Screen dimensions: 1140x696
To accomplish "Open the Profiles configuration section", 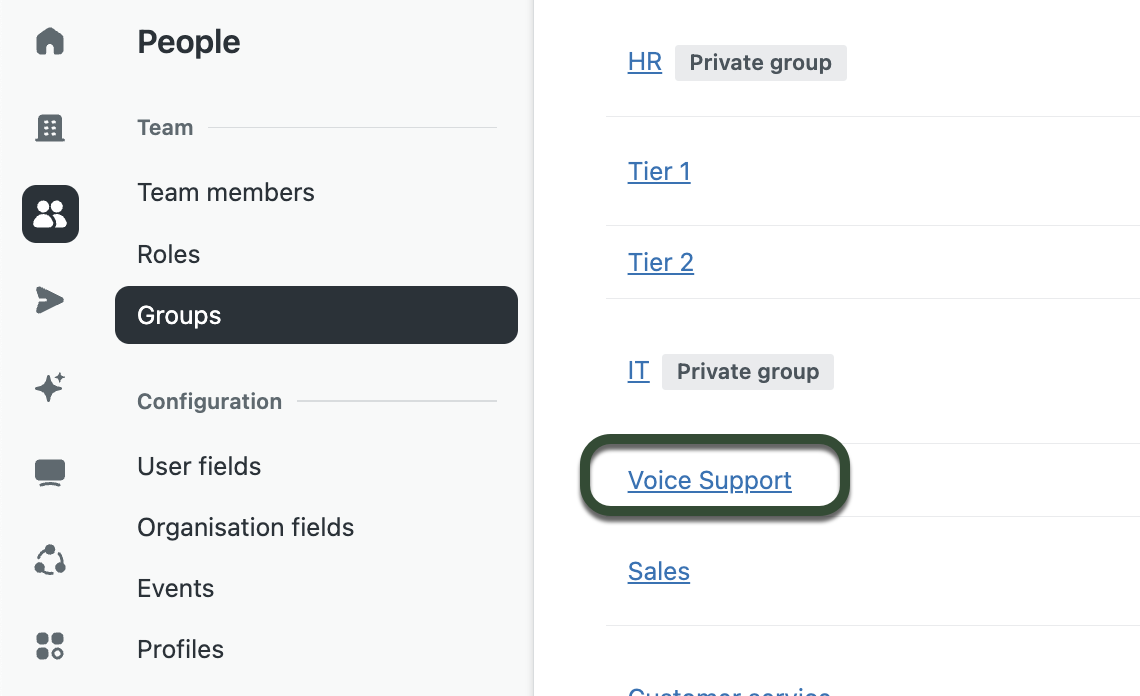I will pos(180,649).
